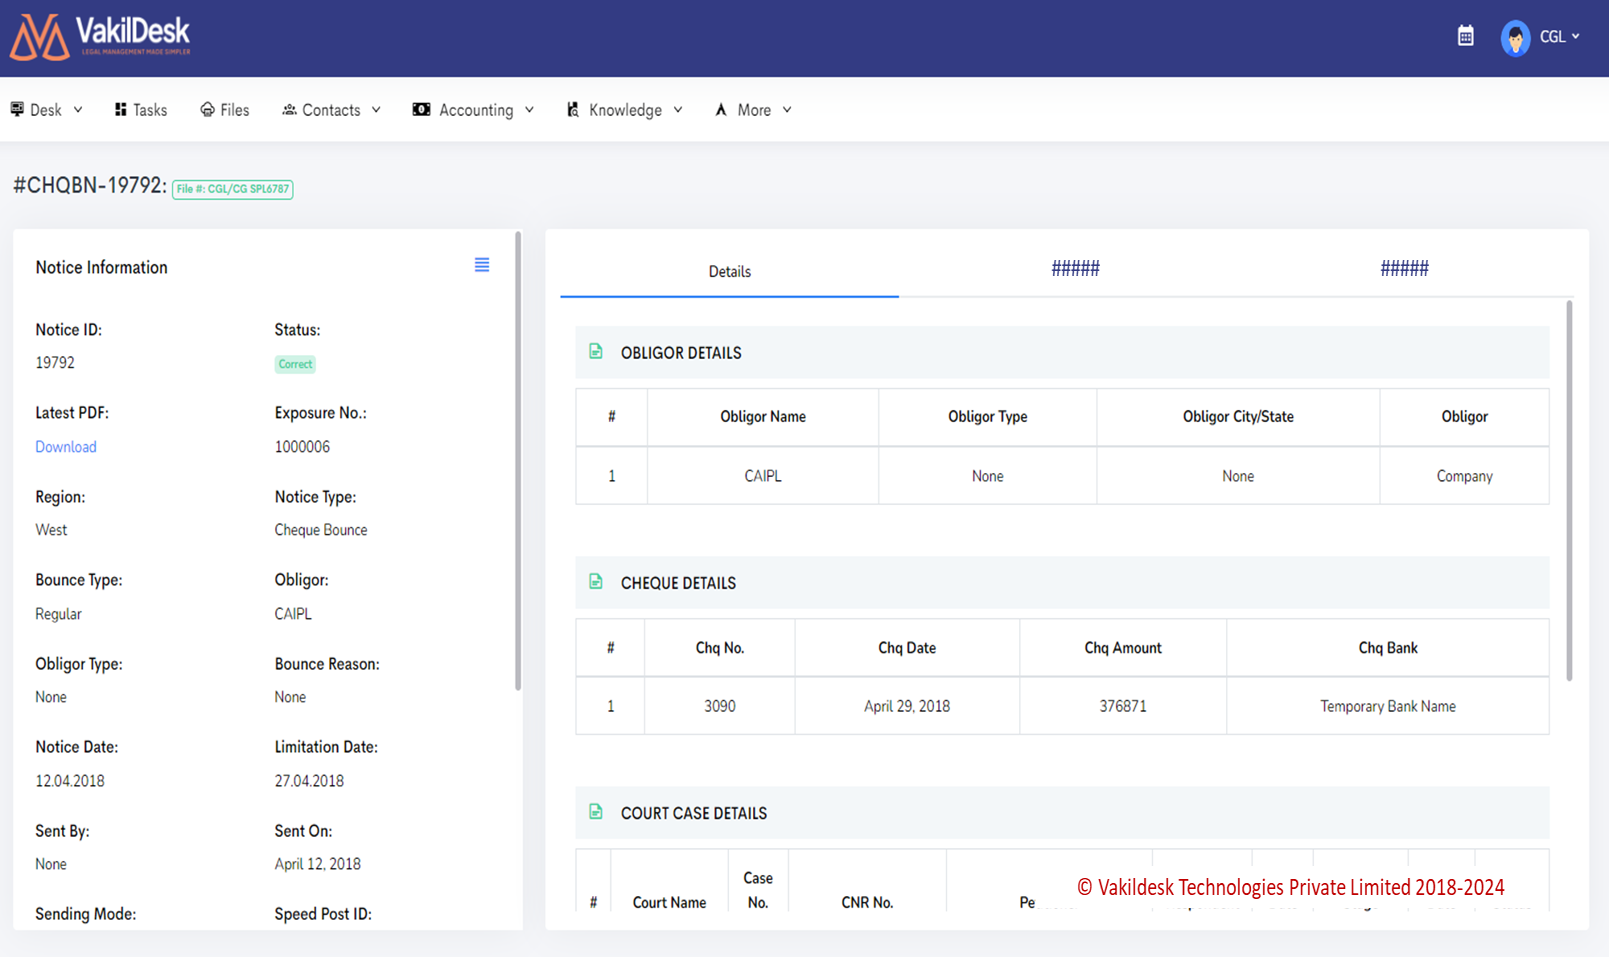Click the Obligor Type column header

point(987,417)
